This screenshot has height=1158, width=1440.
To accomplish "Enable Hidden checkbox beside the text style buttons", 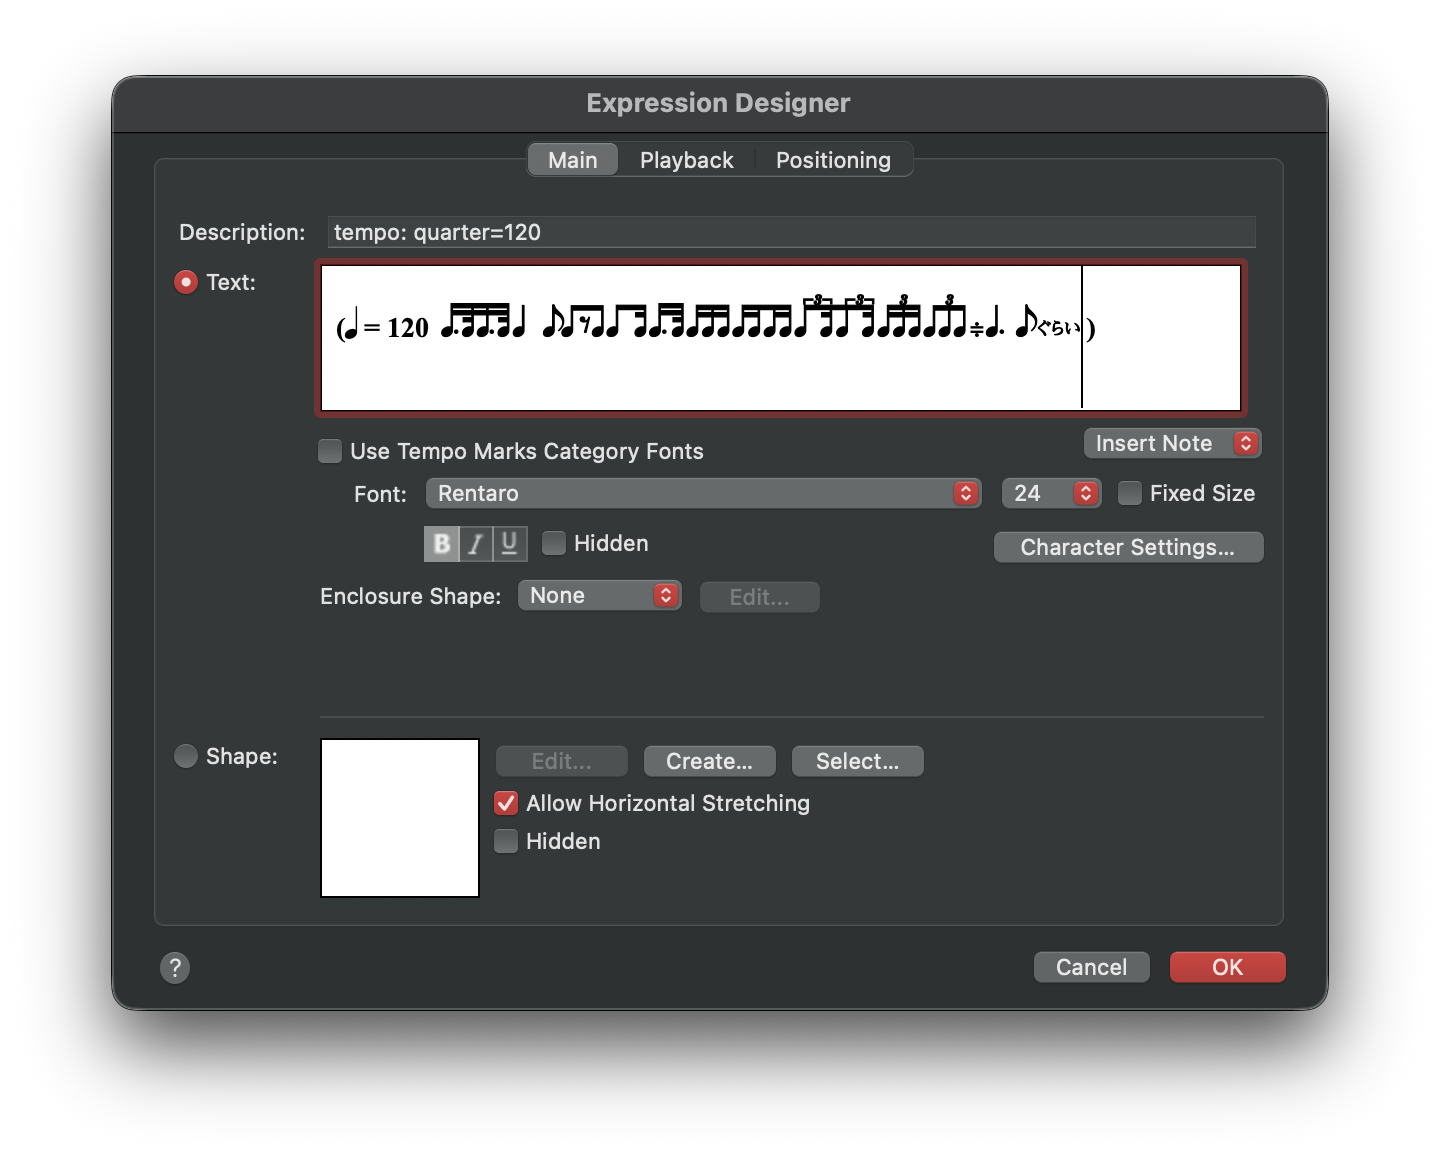I will pyautogui.click(x=554, y=544).
